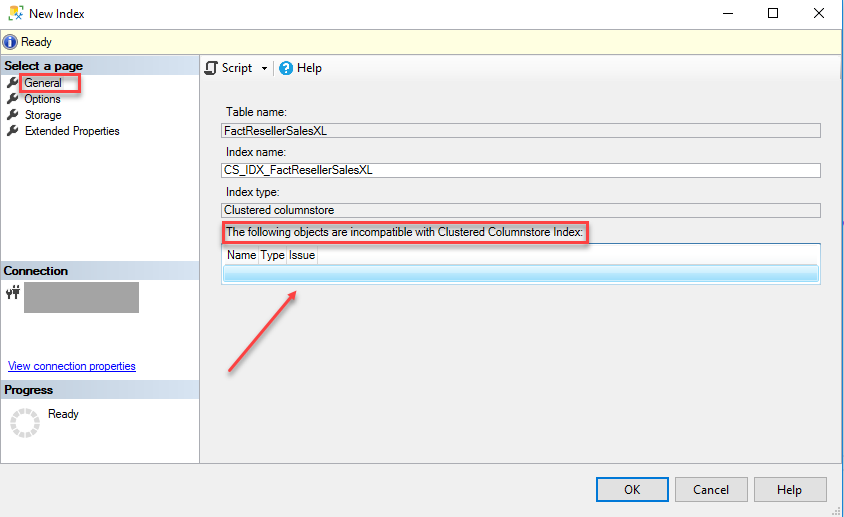844x517 pixels.
Task: Click Extended Properties wrench icon
Action: coord(12,131)
